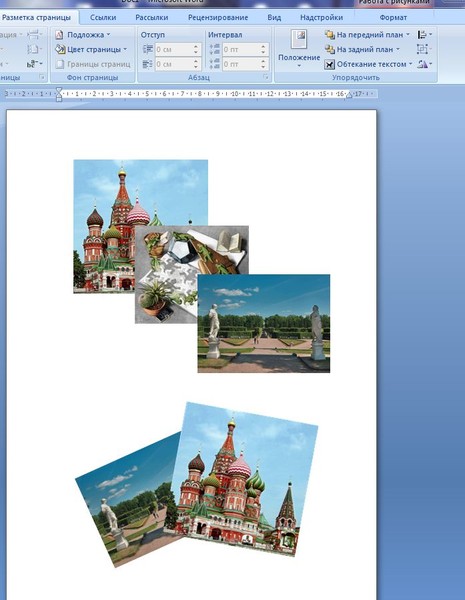Click the Фон страницы group label
Image resolution: width=465 pixels, height=600 pixels.
(93, 78)
